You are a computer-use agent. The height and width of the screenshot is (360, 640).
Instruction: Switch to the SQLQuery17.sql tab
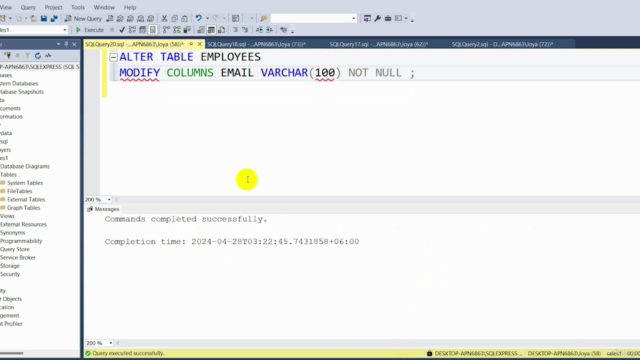[x=379, y=44]
